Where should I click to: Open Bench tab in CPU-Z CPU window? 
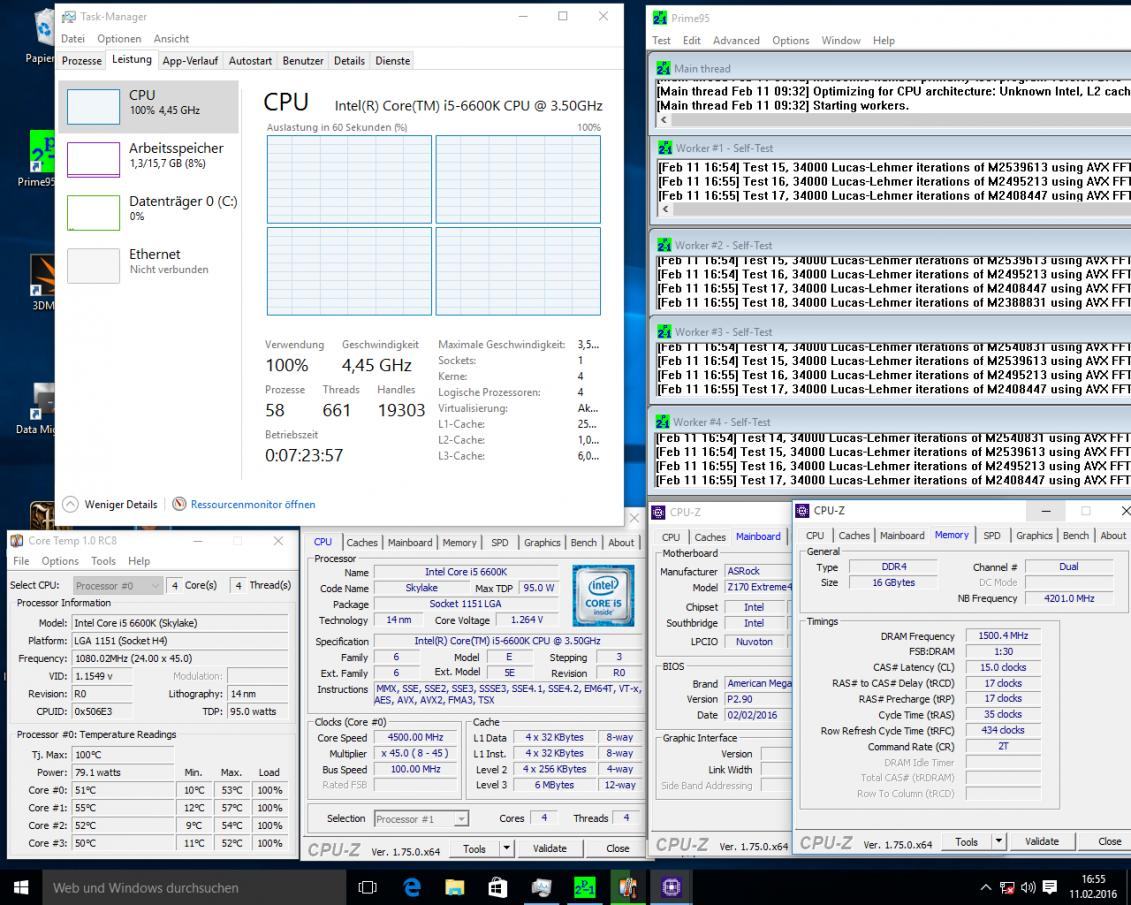(584, 542)
